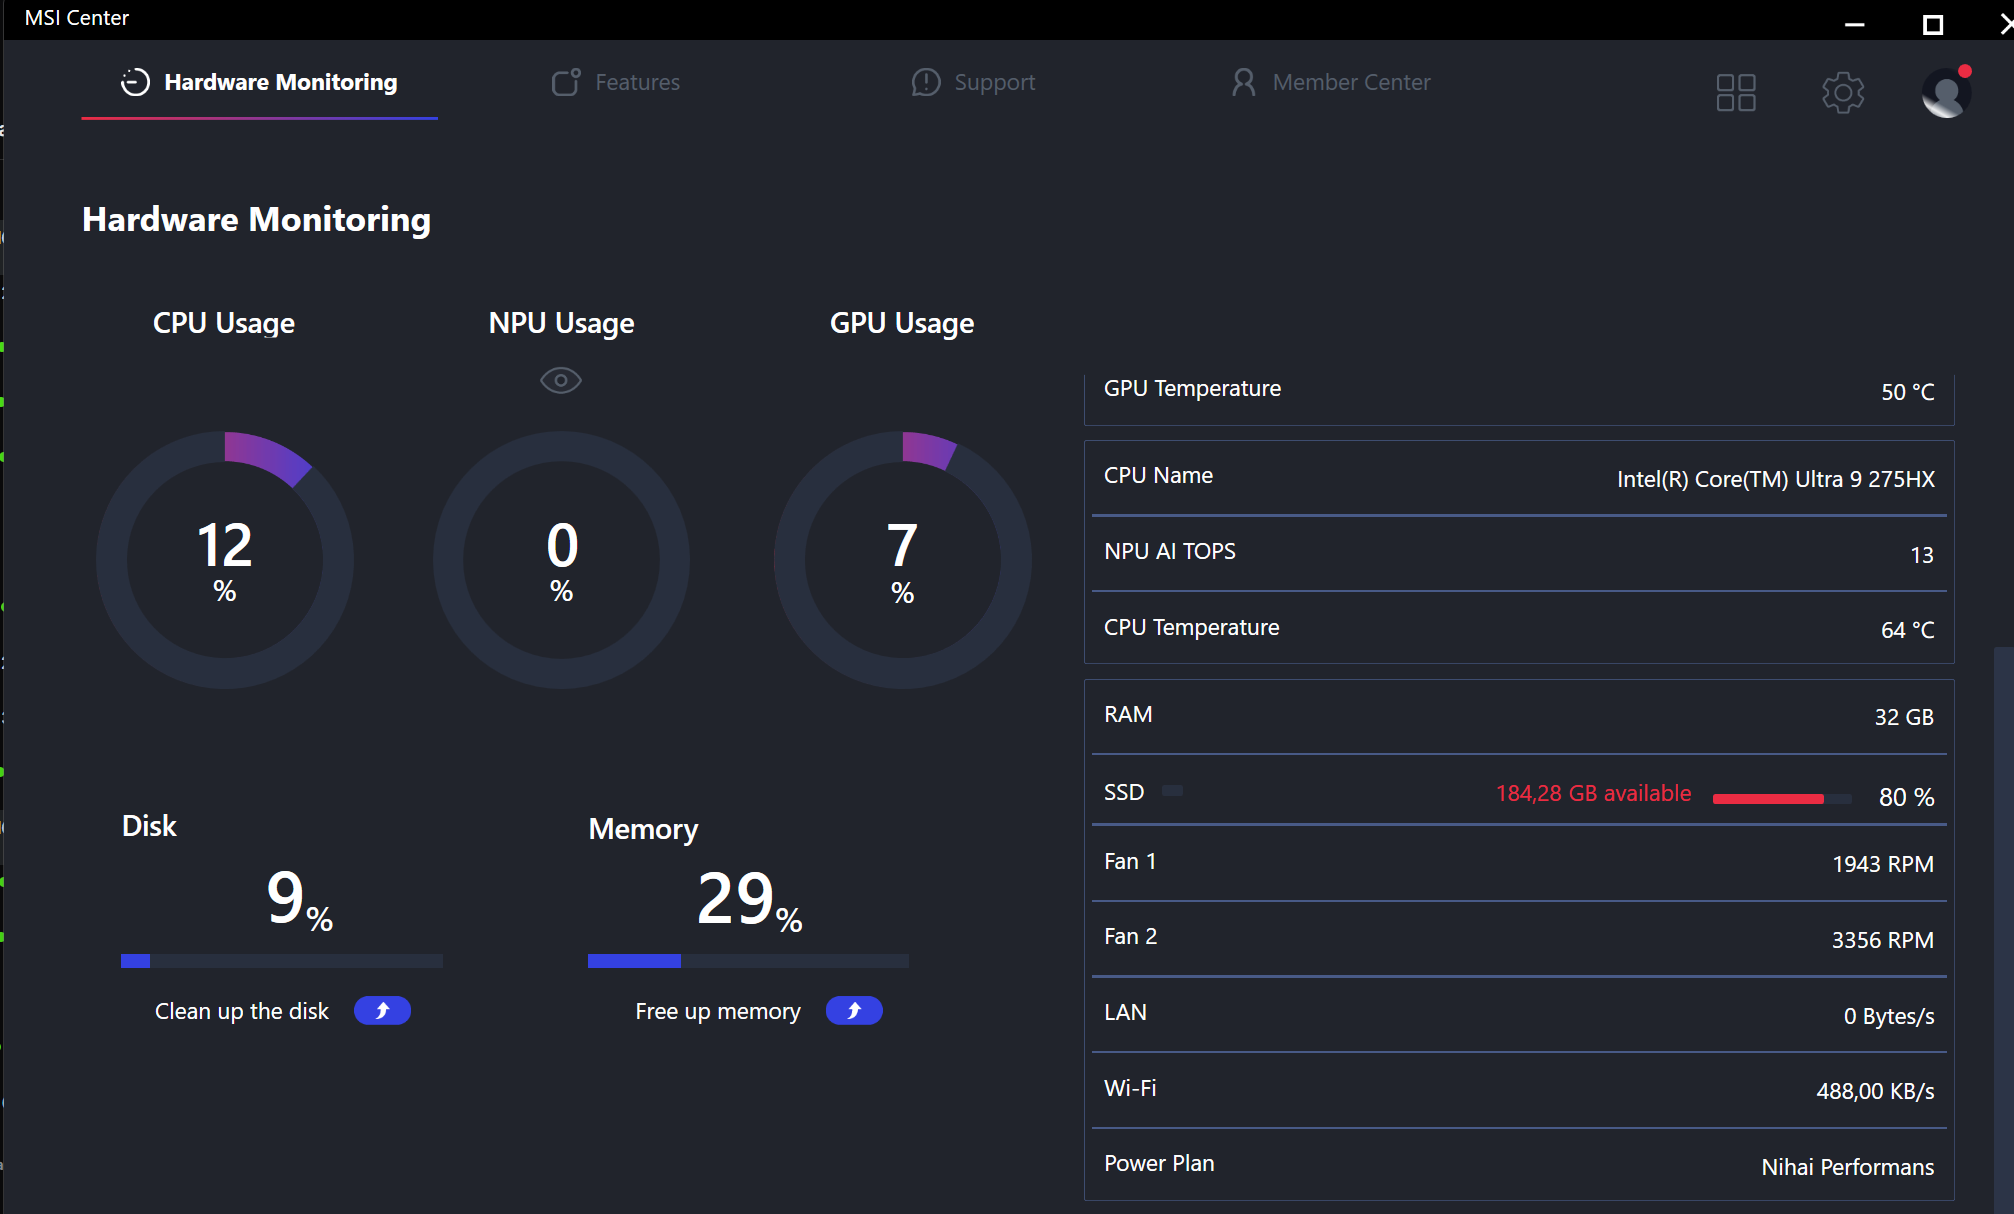Maximize the MSI Center window
Image resolution: width=2014 pixels, height=1214 pixels.
(1933, 23)
